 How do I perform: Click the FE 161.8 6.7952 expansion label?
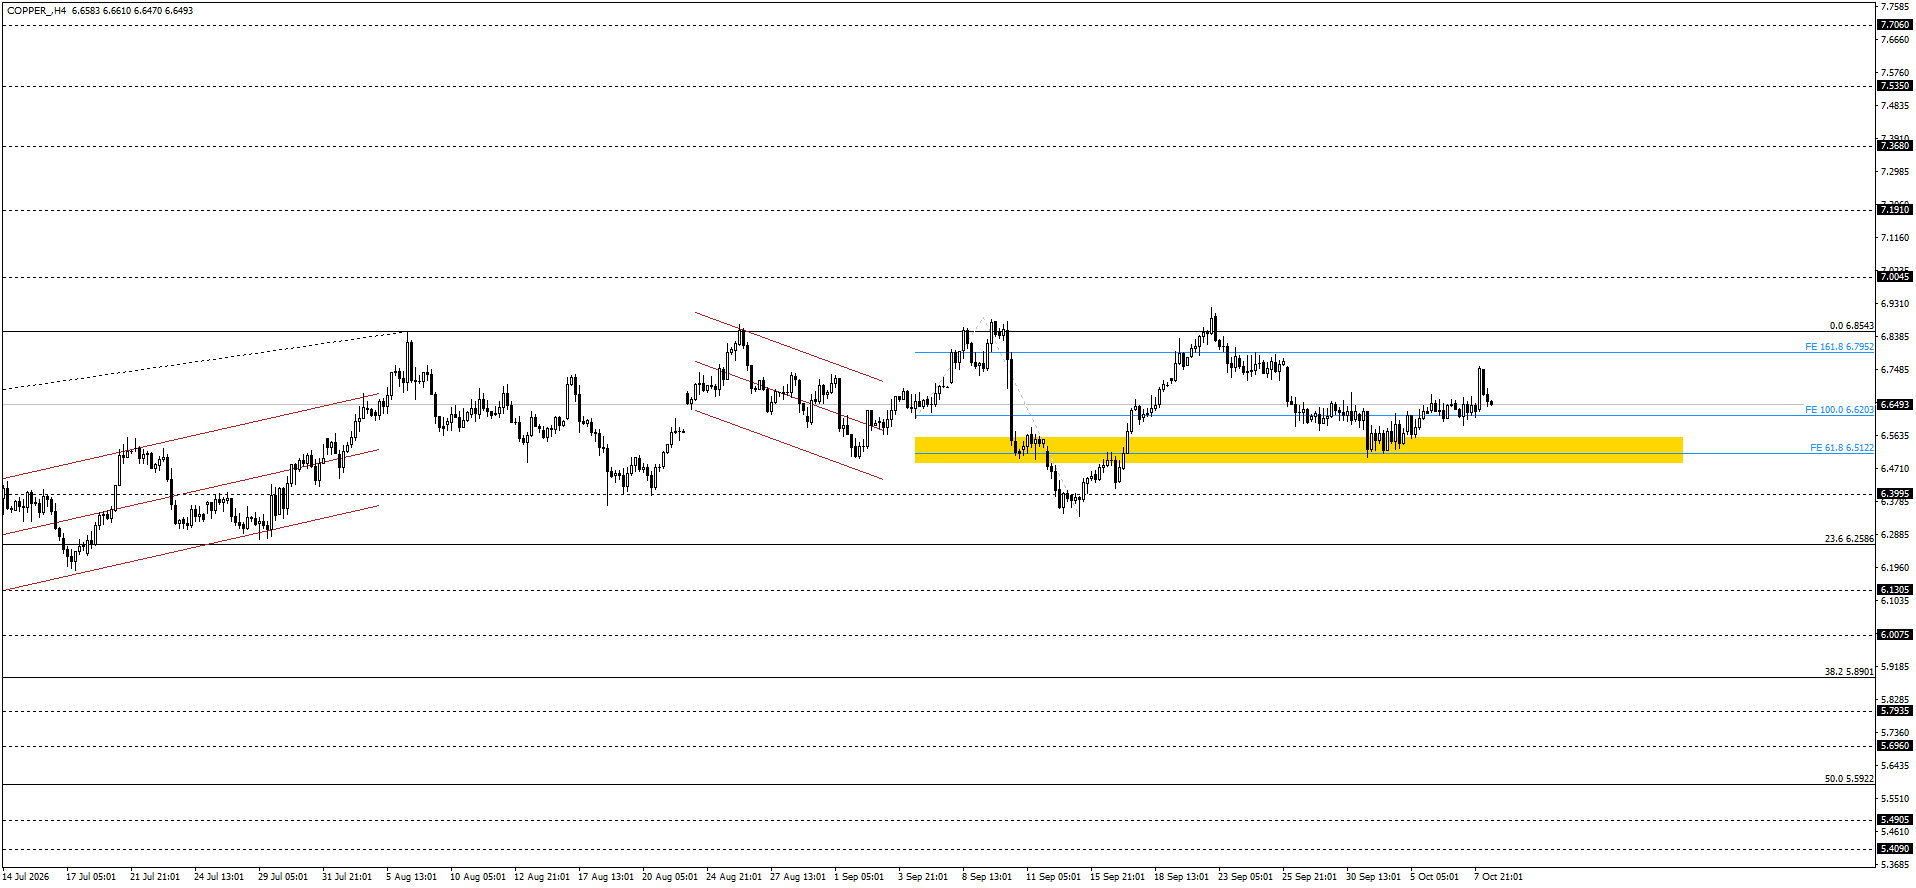(x=1839, y=347)
